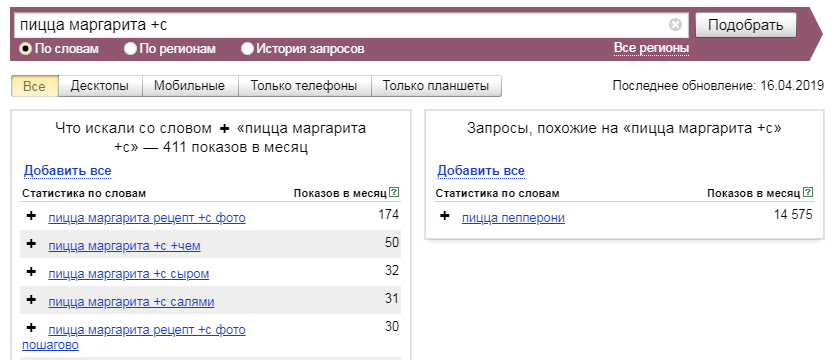
Task: Click the value 50 impressions
Action: 392,243
